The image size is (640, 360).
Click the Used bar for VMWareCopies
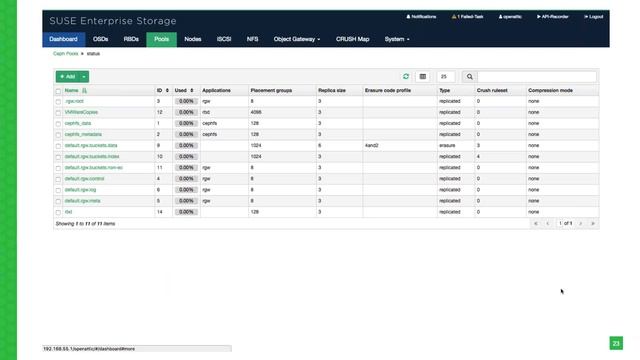tap(186, 112)
